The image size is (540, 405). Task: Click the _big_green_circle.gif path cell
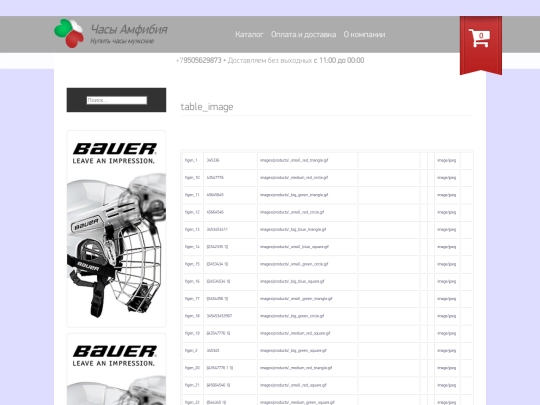pyautogui.click(x=307, y=316)
